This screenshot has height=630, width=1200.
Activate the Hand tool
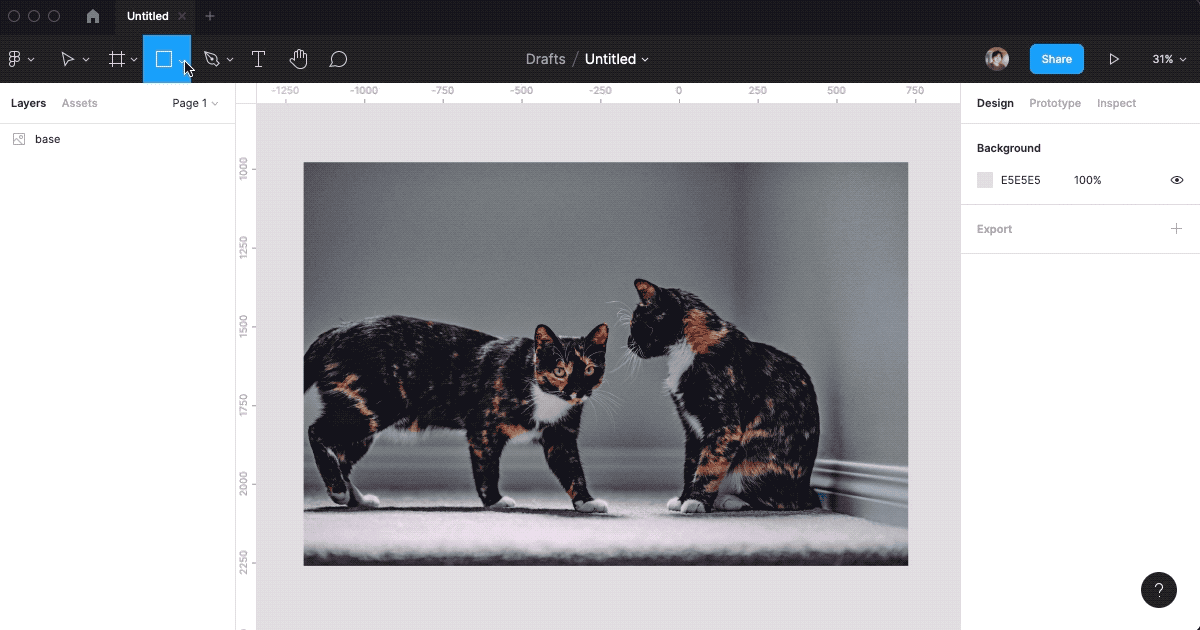click(298, 59)
